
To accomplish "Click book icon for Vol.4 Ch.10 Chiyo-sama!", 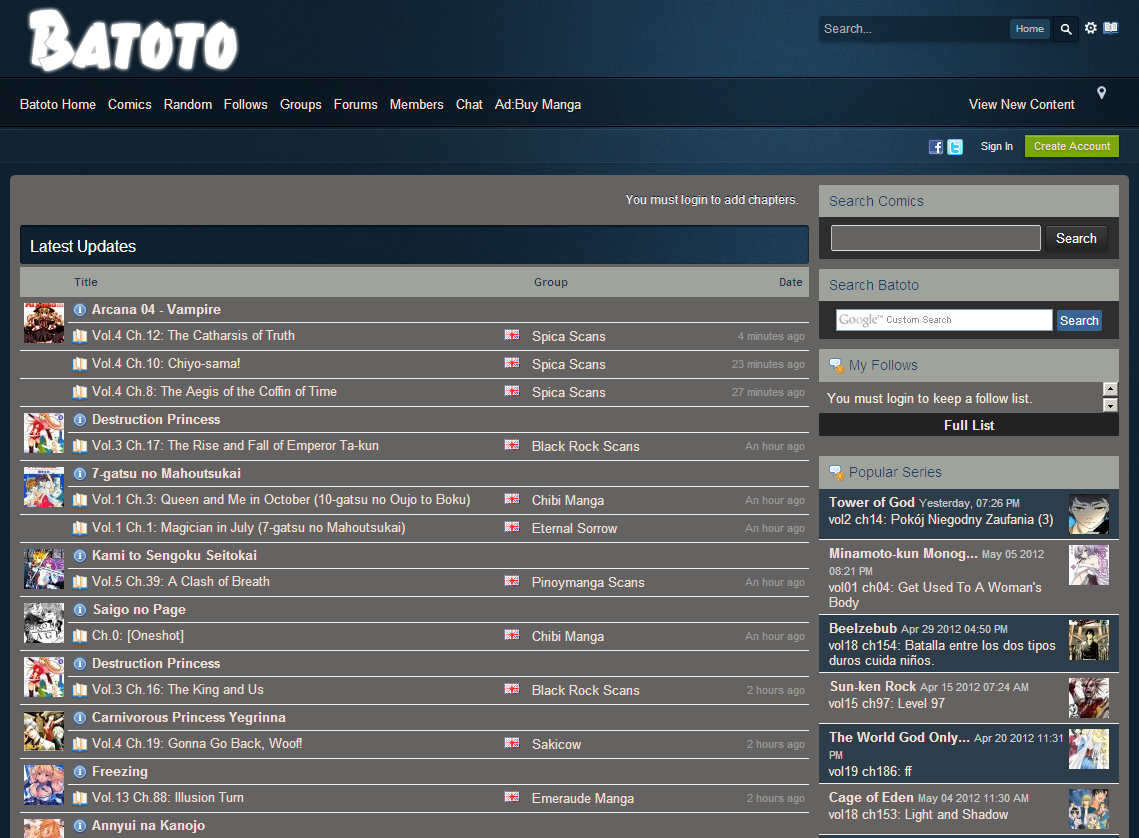I will pyautogui.click(x=80, y=364).
